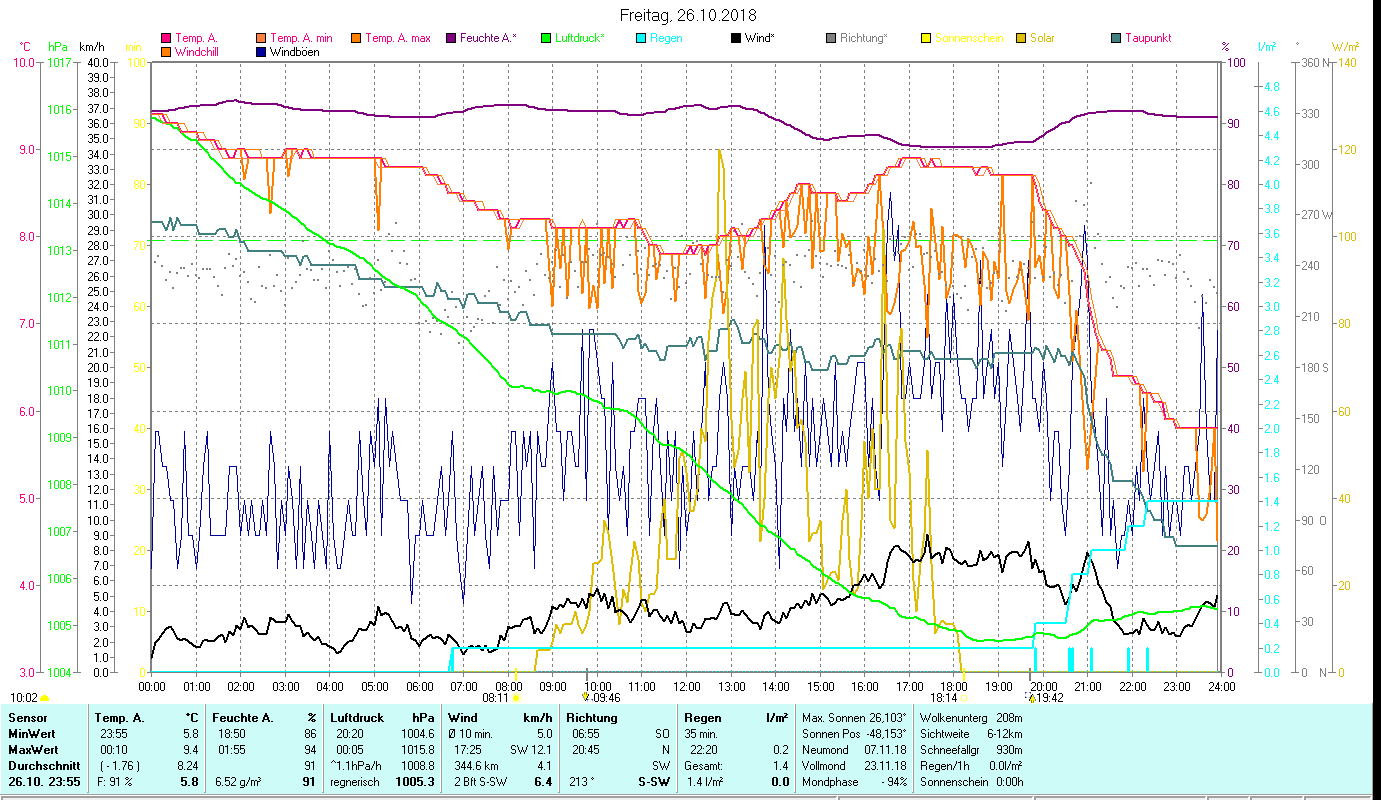The image size is (1381, 800).
Task: Select the dark blue Windböen legend swatch
Action: click(x=262, y=51)
